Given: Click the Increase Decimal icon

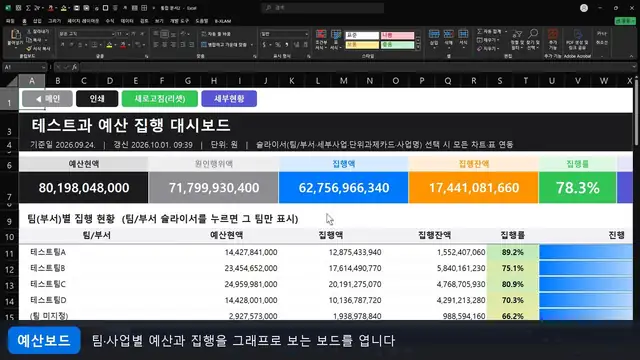Looking at the screenshot, I should point(296,44).
